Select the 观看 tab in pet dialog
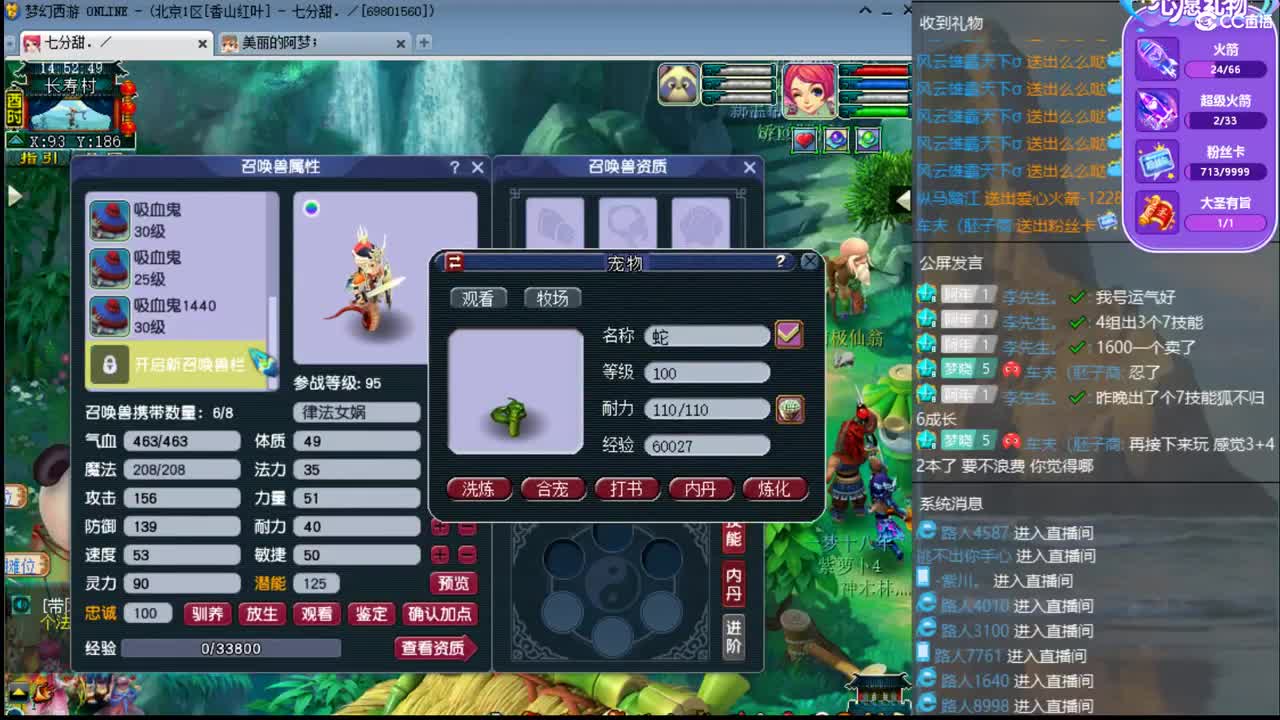Screen dimensions: 1280x720 pos(478,298)
